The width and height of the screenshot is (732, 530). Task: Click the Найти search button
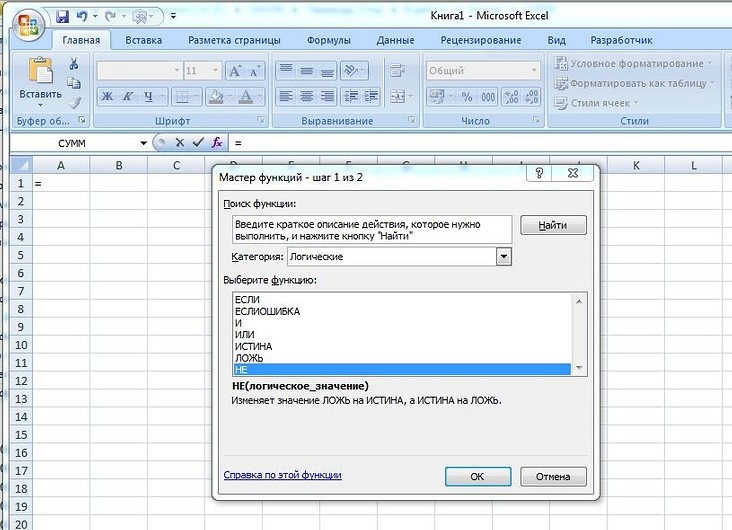[x=553, y=226]
